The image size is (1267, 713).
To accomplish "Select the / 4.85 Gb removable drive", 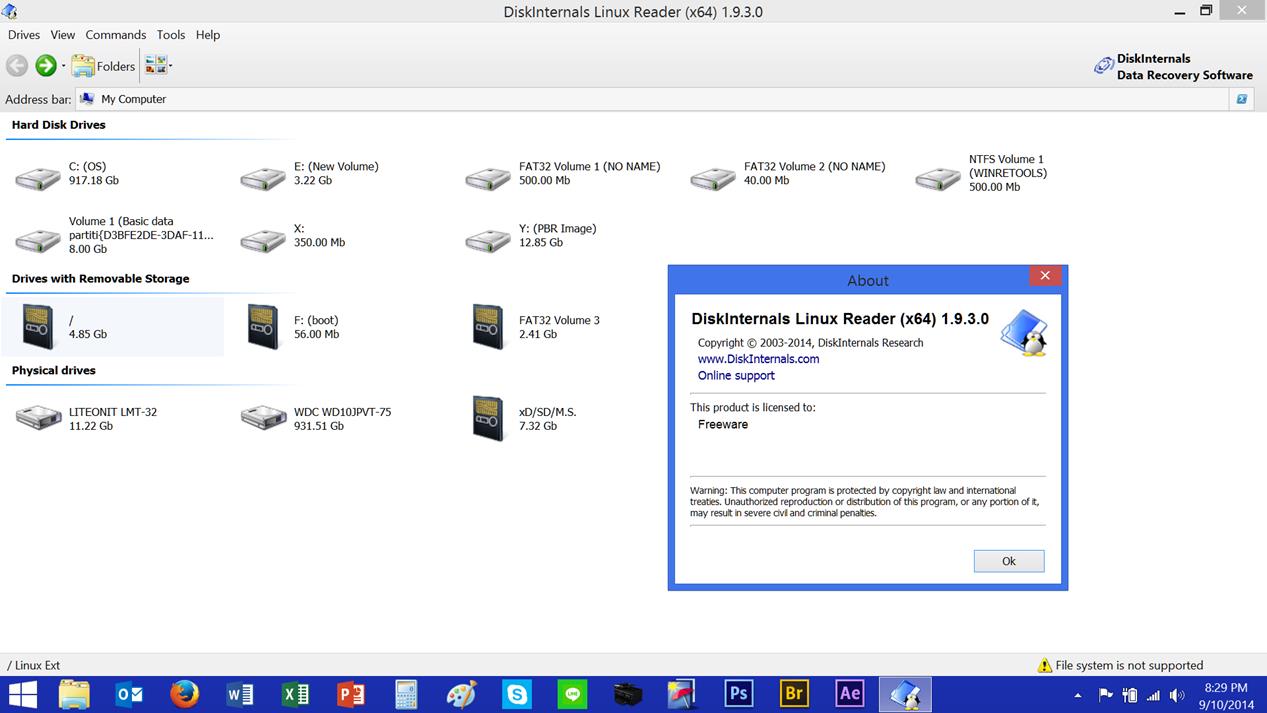I will [x=113, y=327].
